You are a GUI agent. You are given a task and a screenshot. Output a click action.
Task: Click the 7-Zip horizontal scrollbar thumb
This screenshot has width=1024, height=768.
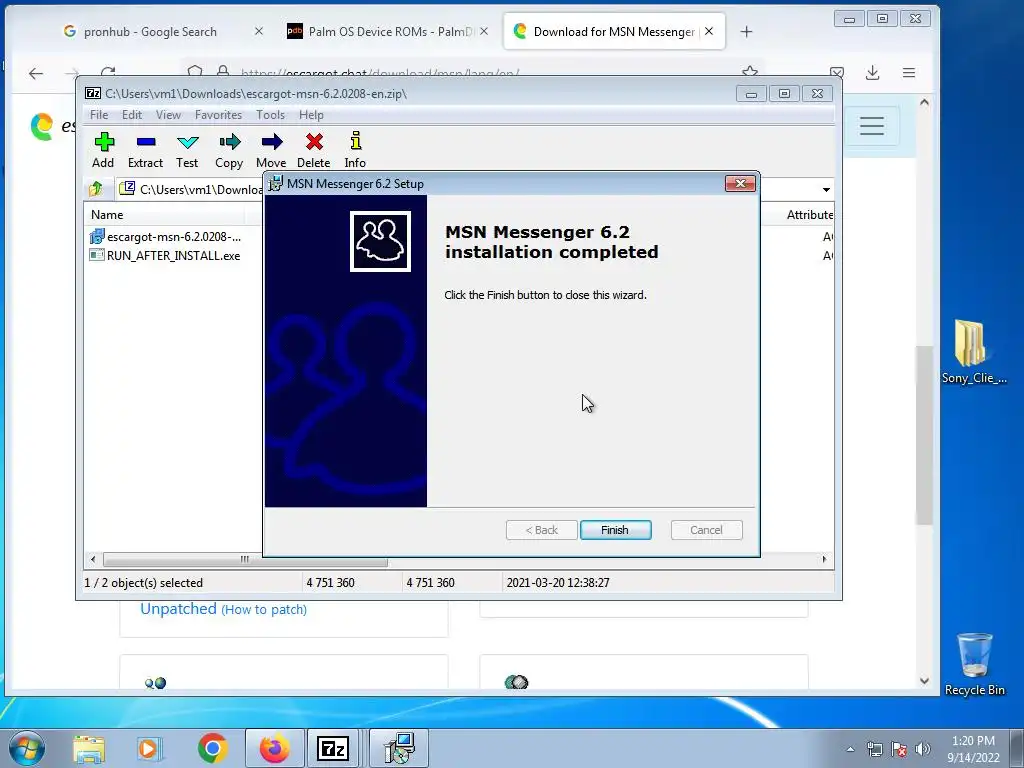pyautogui.click(x=245, y=559)
